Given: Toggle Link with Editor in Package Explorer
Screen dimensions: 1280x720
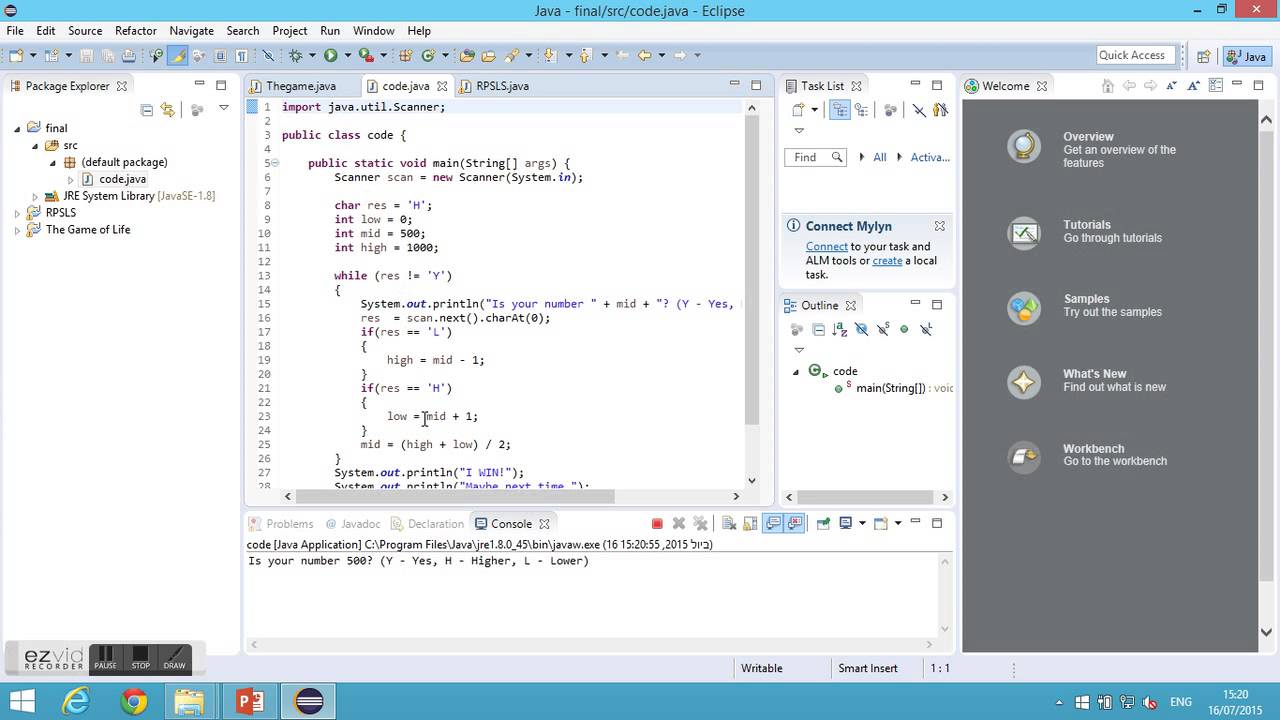Looking at the screenshot, I should pyautogui.click(x=167, y=110).
